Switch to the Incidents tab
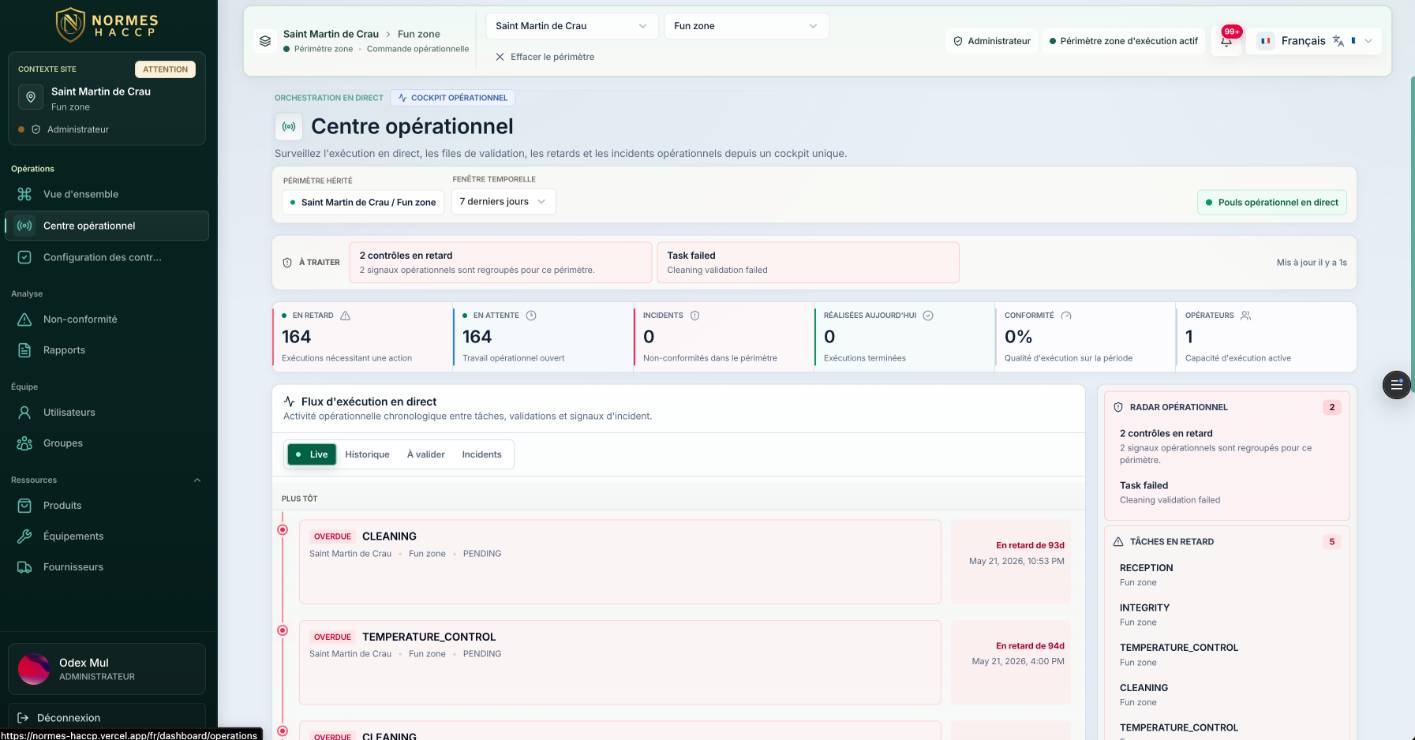 click(x=482, y=454)
